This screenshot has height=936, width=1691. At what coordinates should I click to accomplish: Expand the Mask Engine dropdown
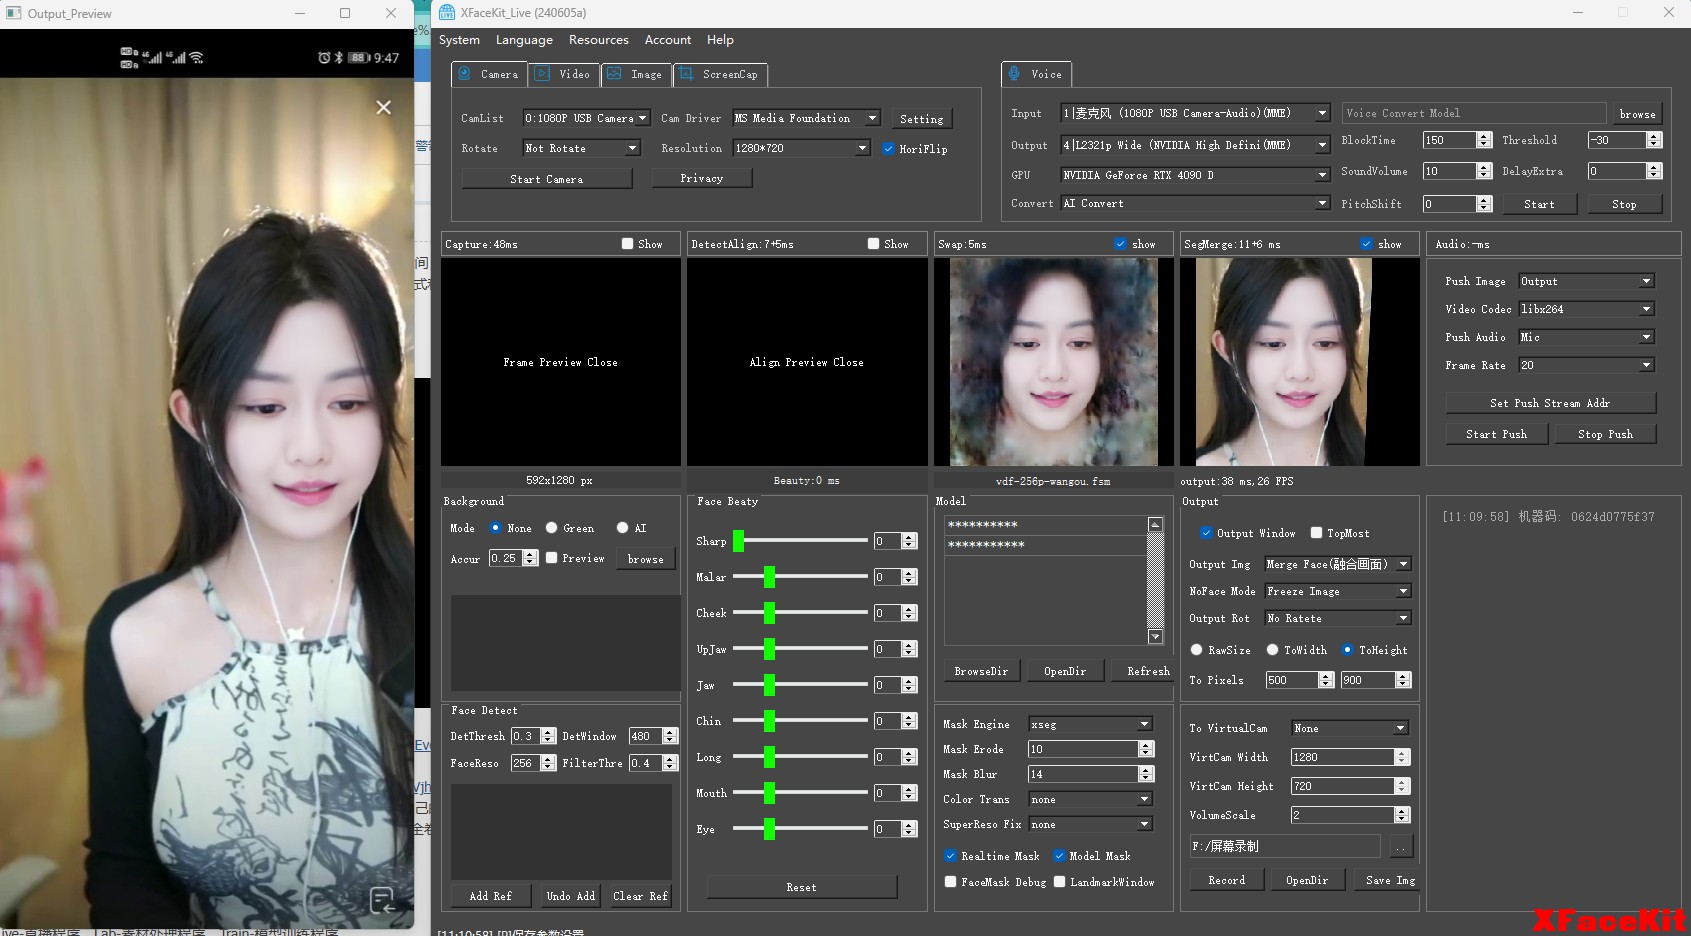coord(1090,724)
